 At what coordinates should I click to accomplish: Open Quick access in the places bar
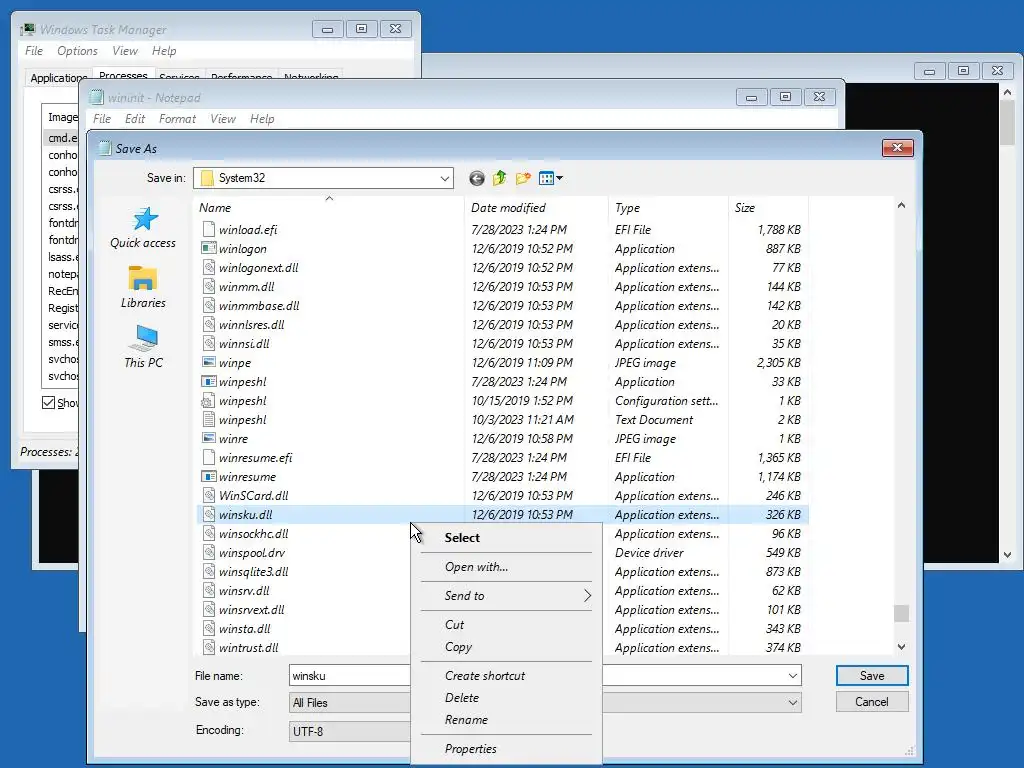pyautogui.click(x=143, y=228)
